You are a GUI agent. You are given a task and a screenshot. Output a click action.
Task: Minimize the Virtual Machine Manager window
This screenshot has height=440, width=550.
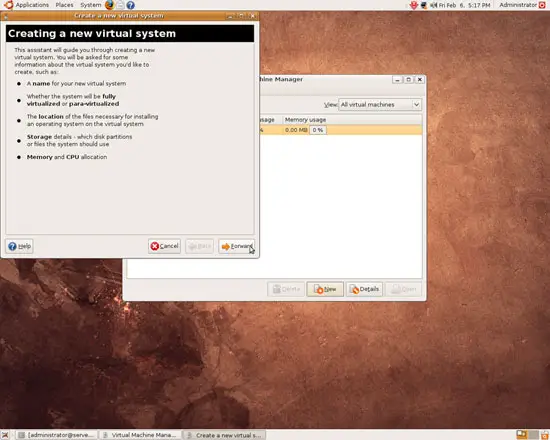click(x=397, y=80)
